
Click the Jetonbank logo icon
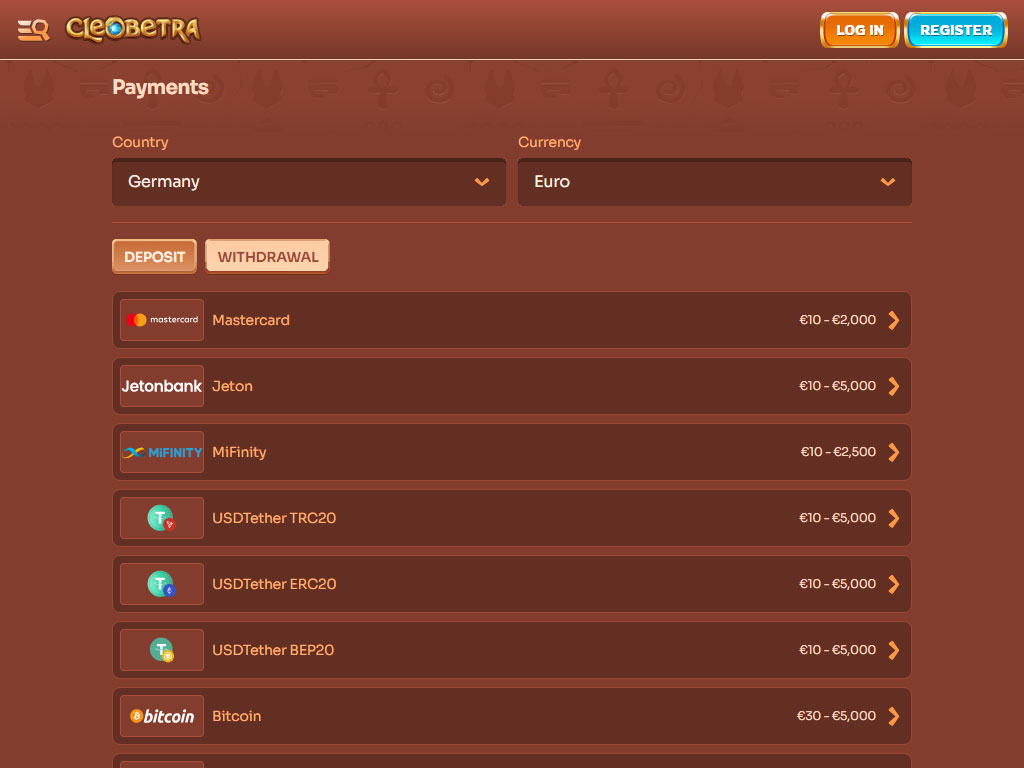[x=162, y=386]
